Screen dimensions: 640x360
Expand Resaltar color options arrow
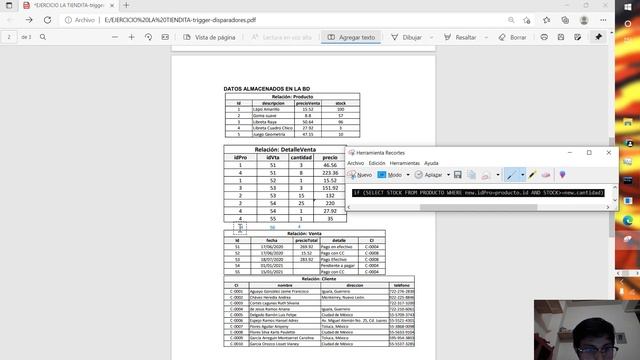coord(486,38)
